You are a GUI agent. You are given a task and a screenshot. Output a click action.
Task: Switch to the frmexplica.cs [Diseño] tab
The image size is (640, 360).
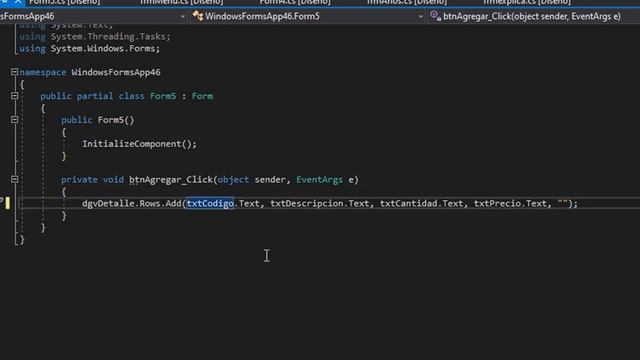coord(527,2)
